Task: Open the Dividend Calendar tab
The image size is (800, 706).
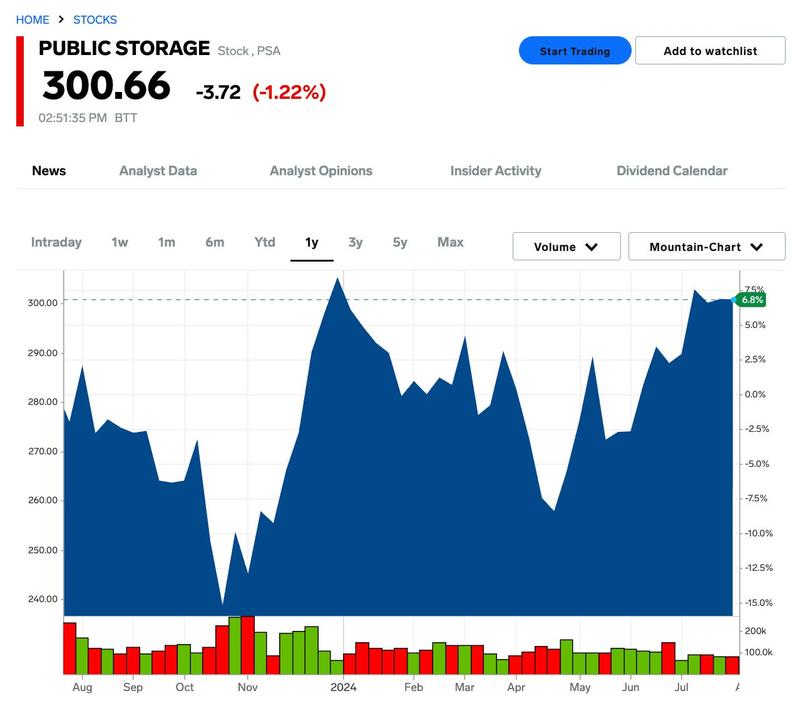Action: click(x=672, y=171)
